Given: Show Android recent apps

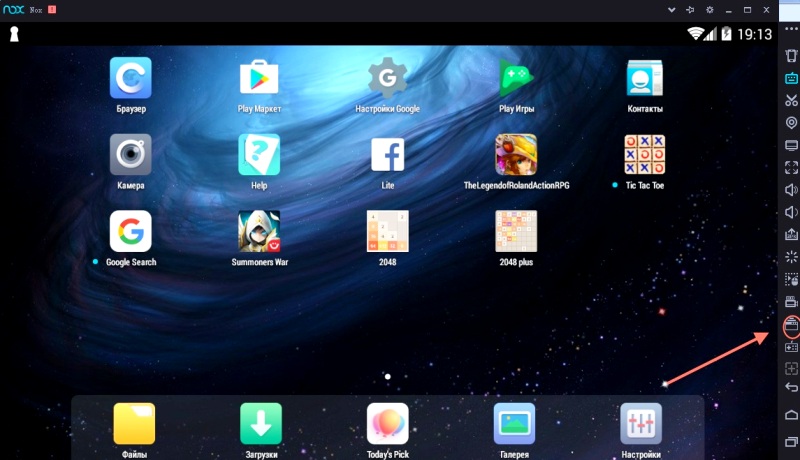Looking at the screenshot, I should 791,442.
